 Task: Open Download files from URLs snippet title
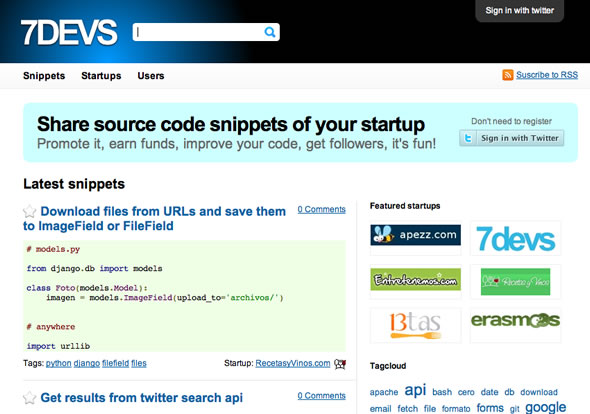point(154,219)
